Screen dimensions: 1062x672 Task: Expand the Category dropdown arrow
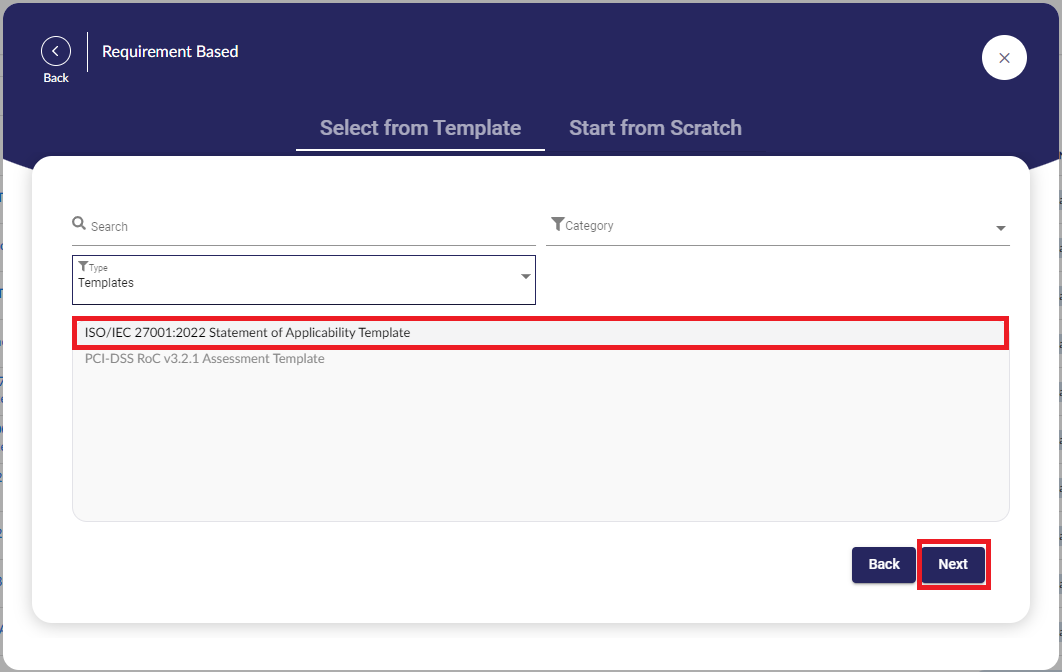(x=1000, y=229)
